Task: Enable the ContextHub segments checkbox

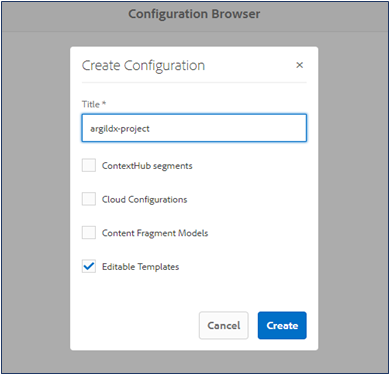Action: click(x=89, y=165)
